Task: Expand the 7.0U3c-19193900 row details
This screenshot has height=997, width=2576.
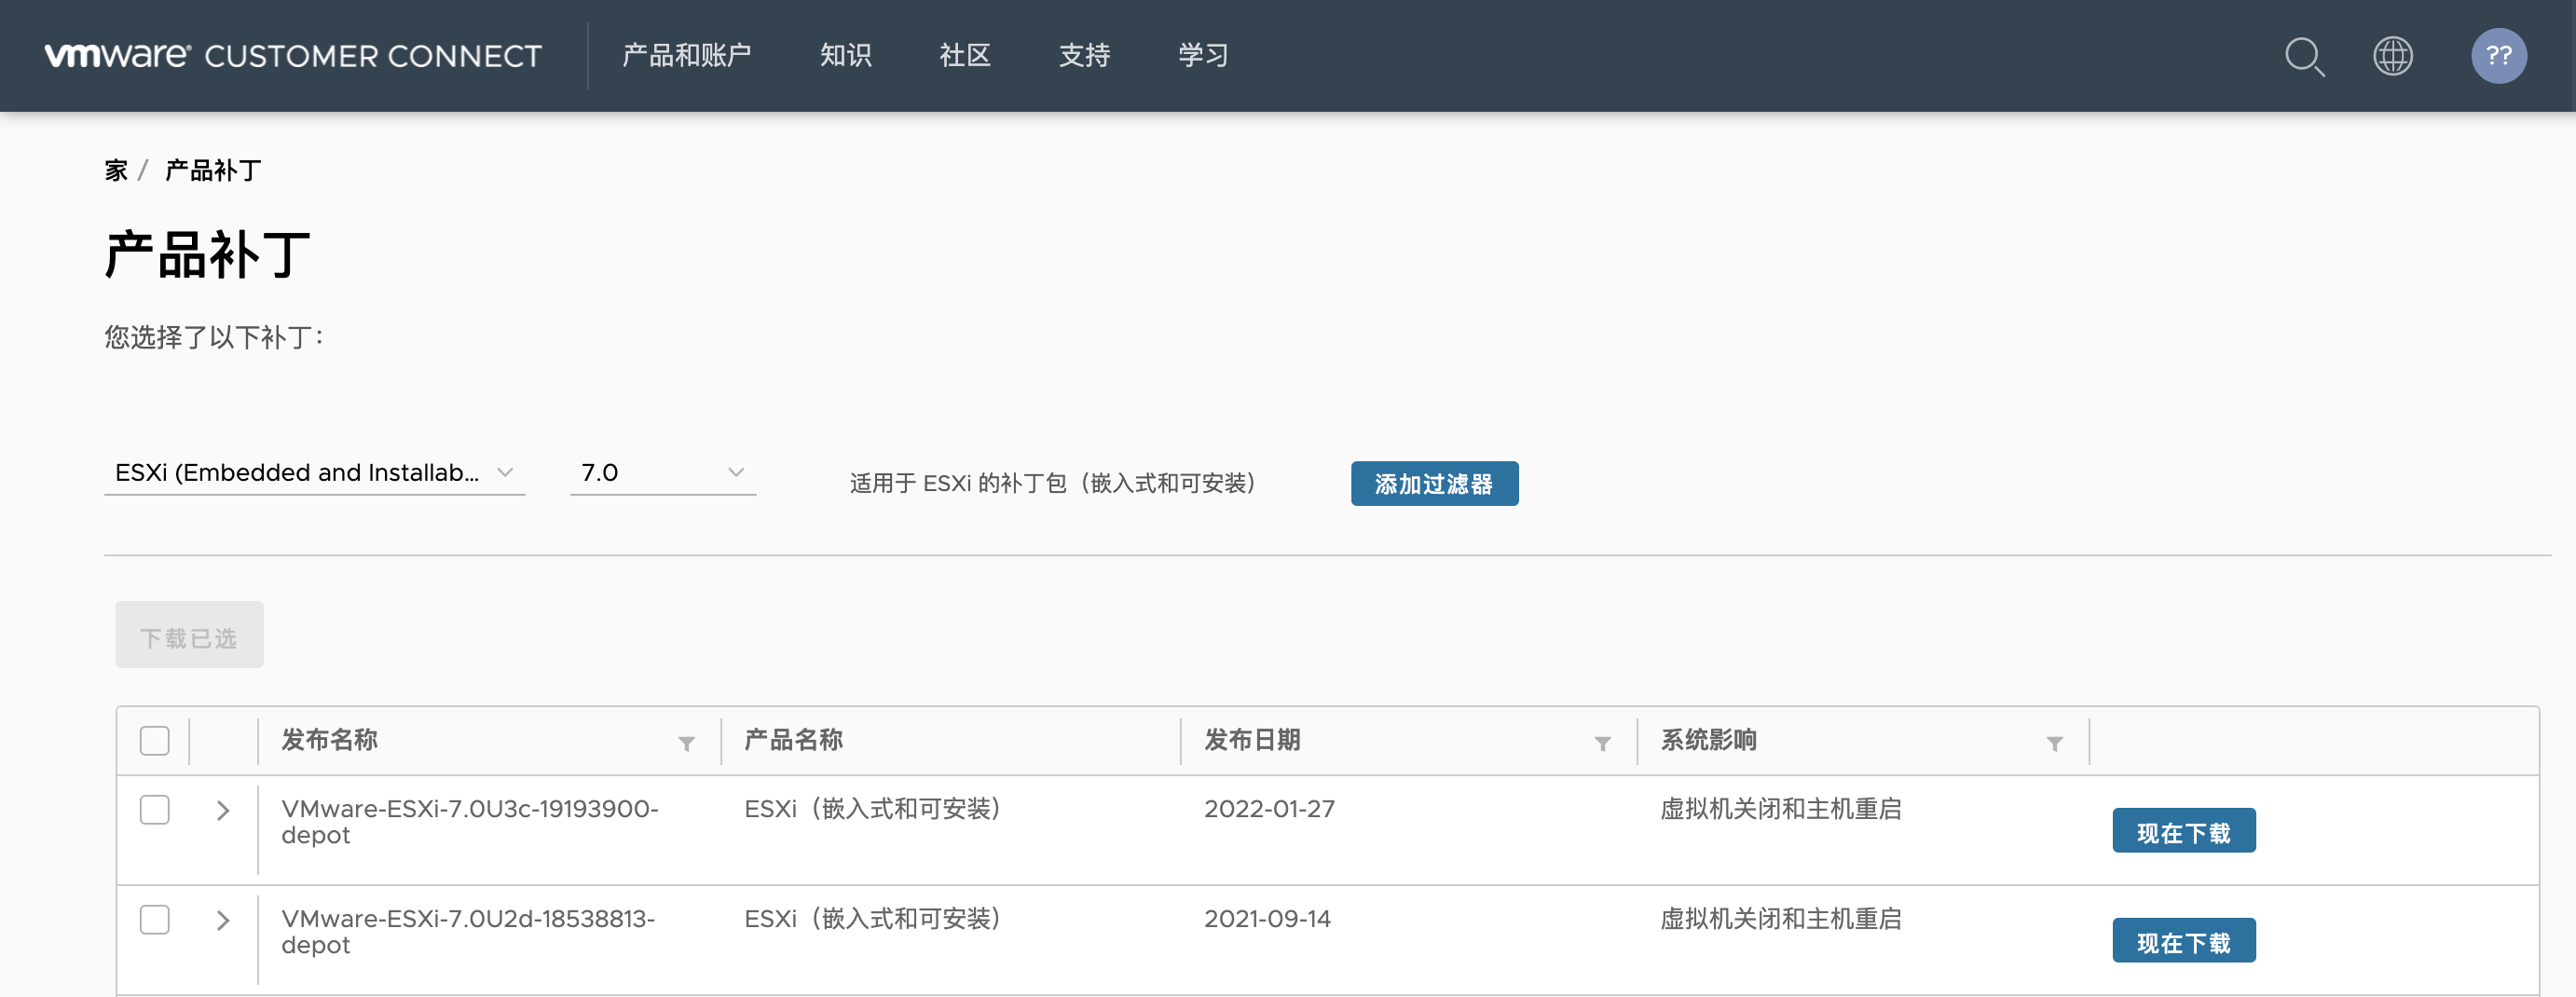Action: (223, 810)
